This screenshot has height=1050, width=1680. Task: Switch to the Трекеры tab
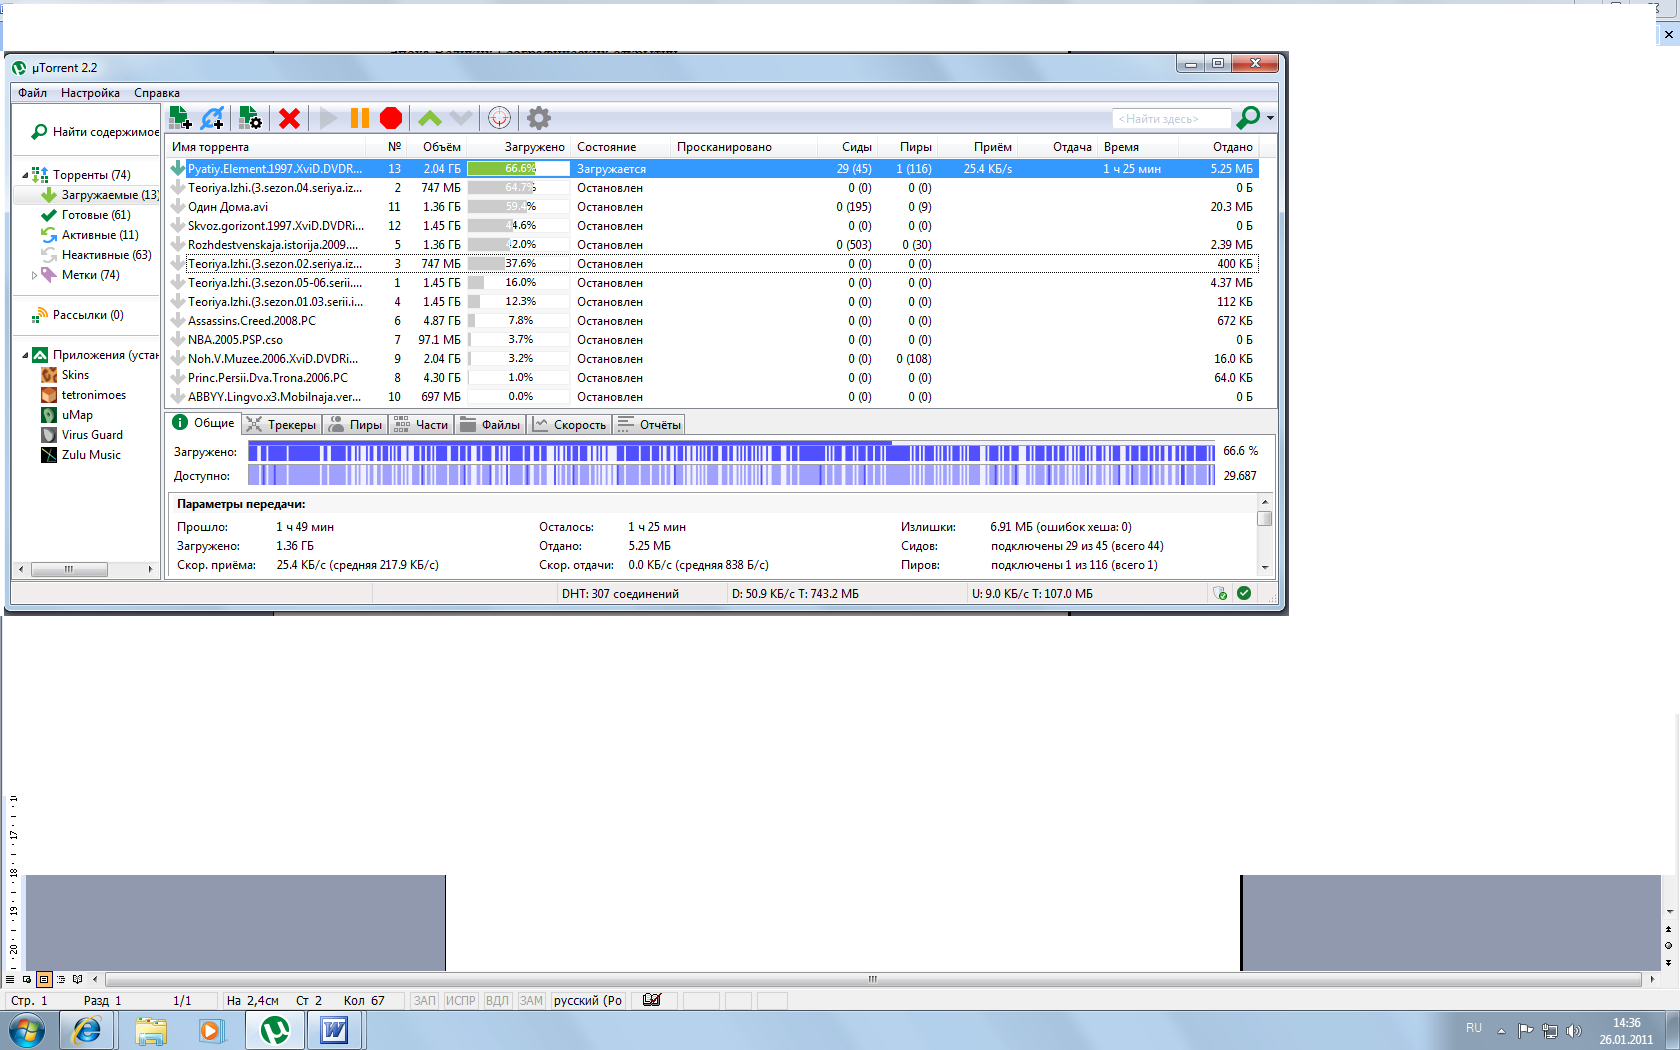click(x=282, y=425)
